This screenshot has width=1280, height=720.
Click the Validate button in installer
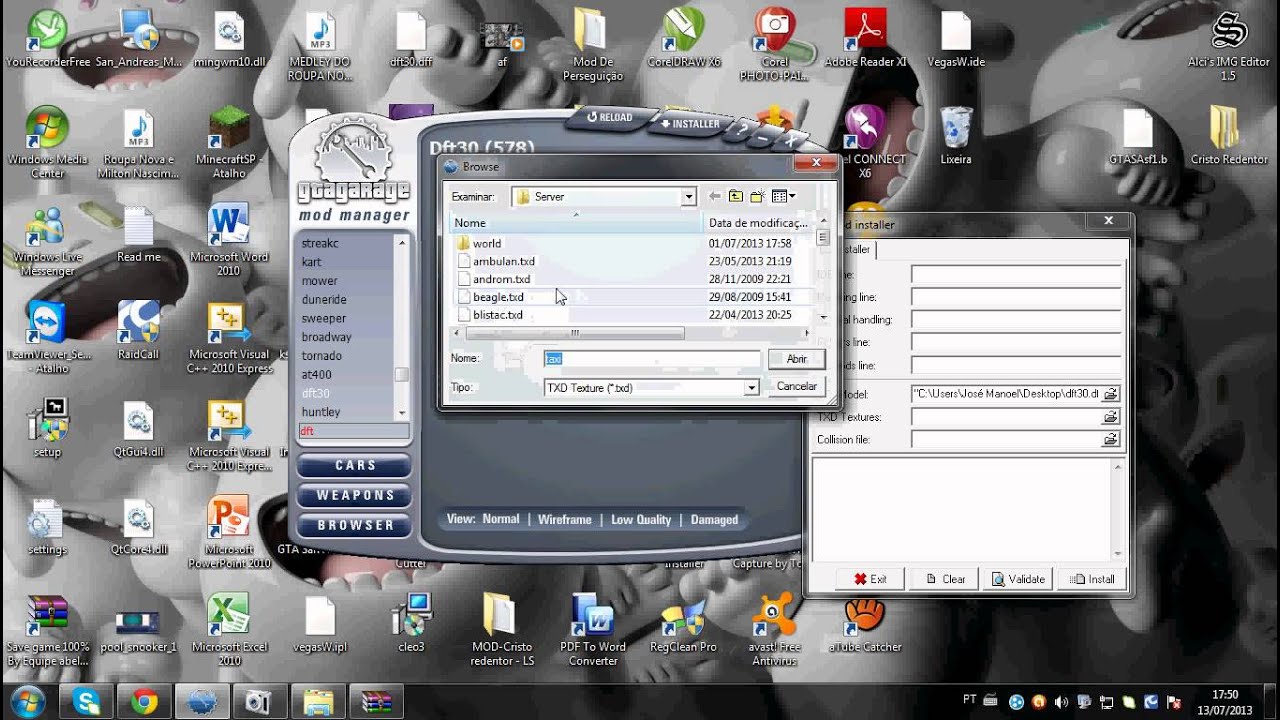click(x=1019, y=579)
